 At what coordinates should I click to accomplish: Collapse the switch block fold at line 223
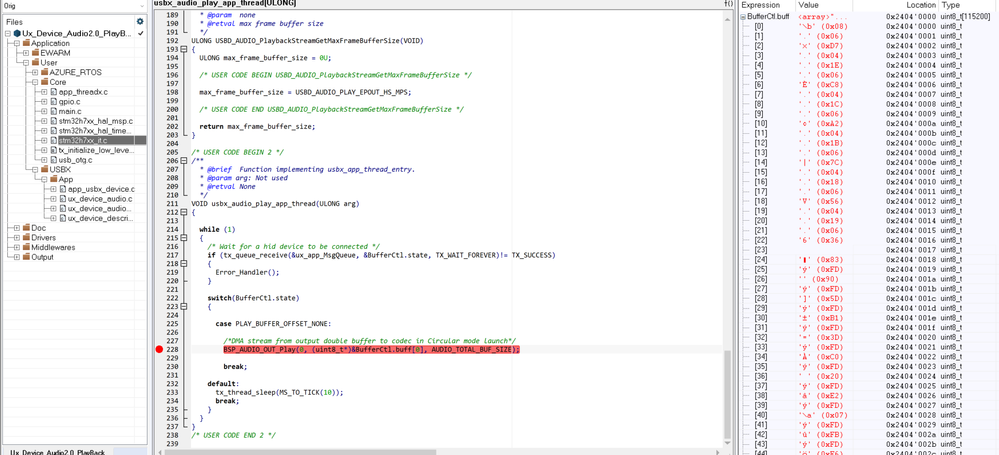(x=184, y=307)
